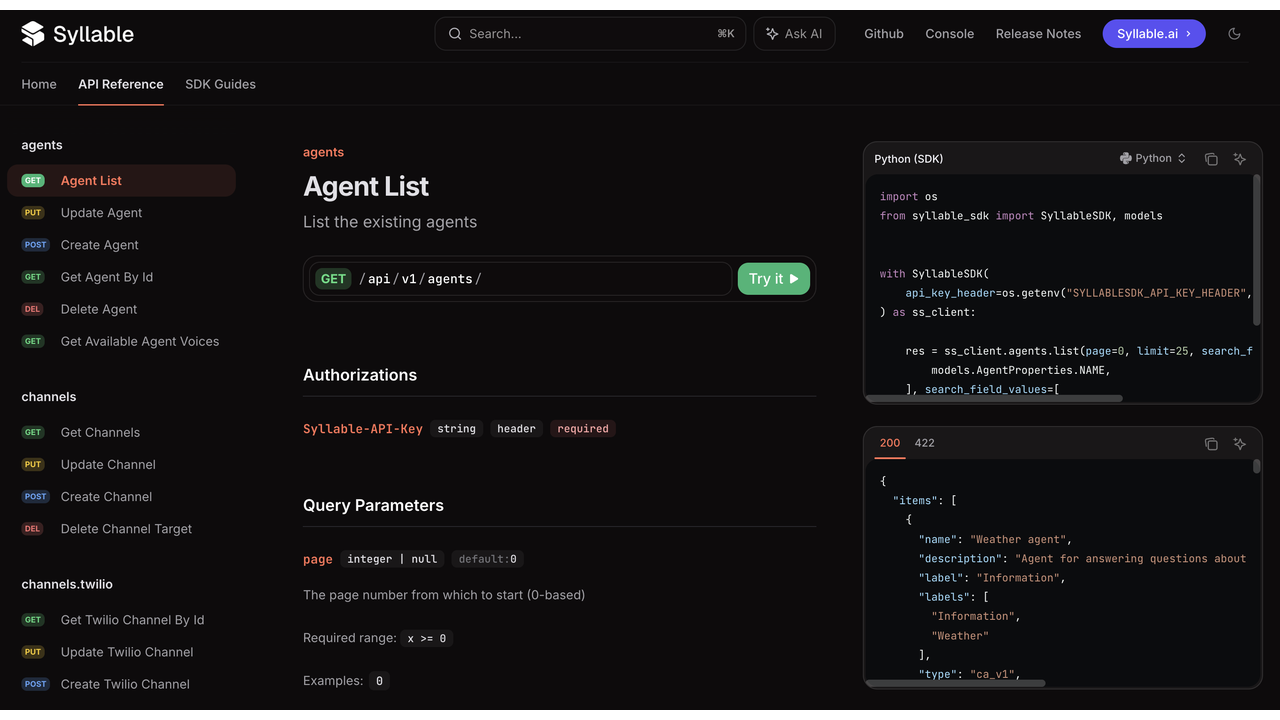Click the response panel vertical scrollbar

(1257, 467)
